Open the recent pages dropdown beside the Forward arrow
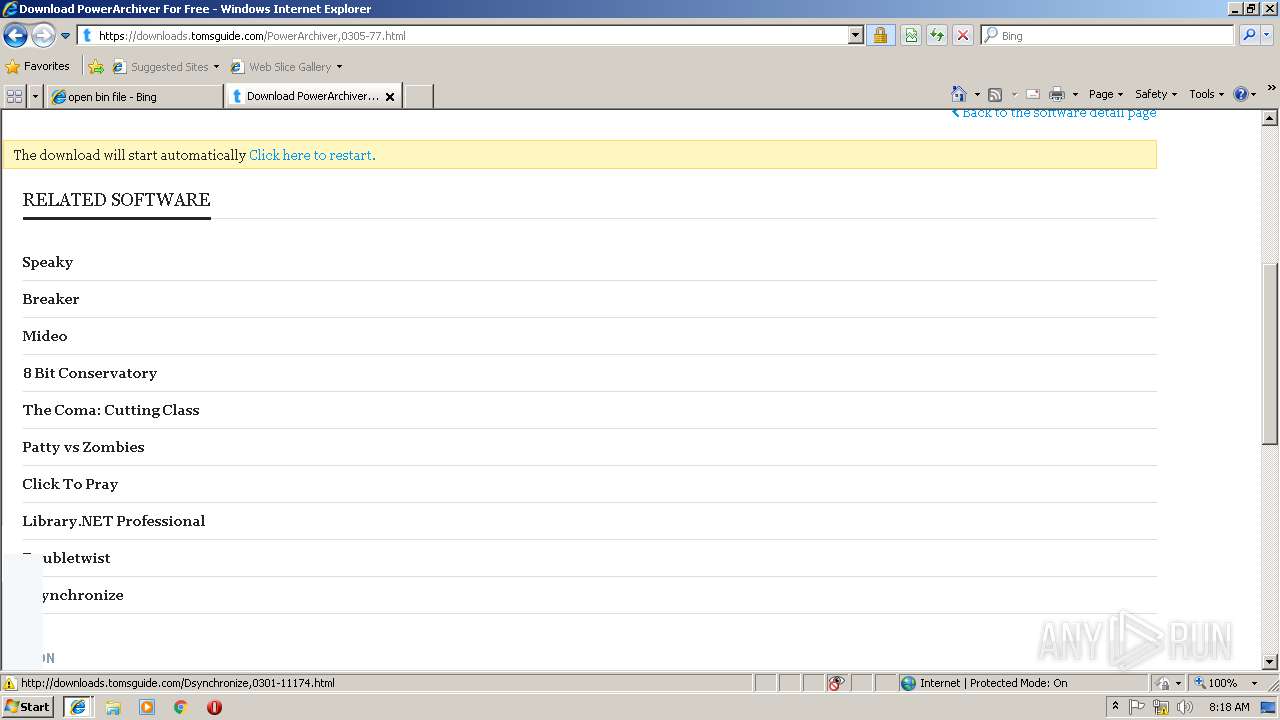The image size is (1280, 720). click(x=66, y=36)
